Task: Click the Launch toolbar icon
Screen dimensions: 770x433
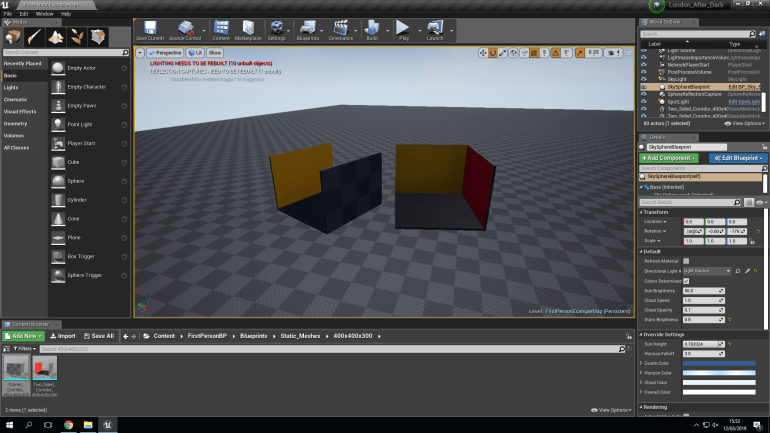Action: click(435, 30)
